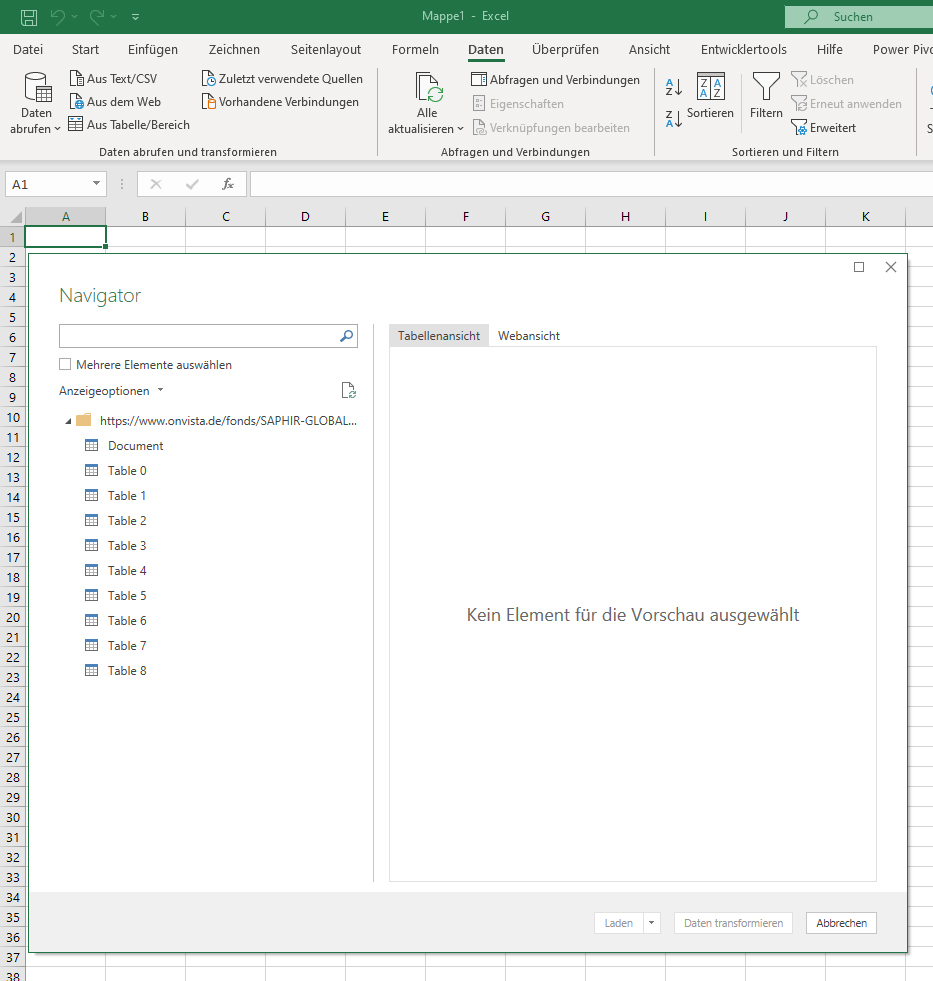Switch to the Zeichnen ribbon tab
Screen dimensions: 933x981
tap(234, 49)
